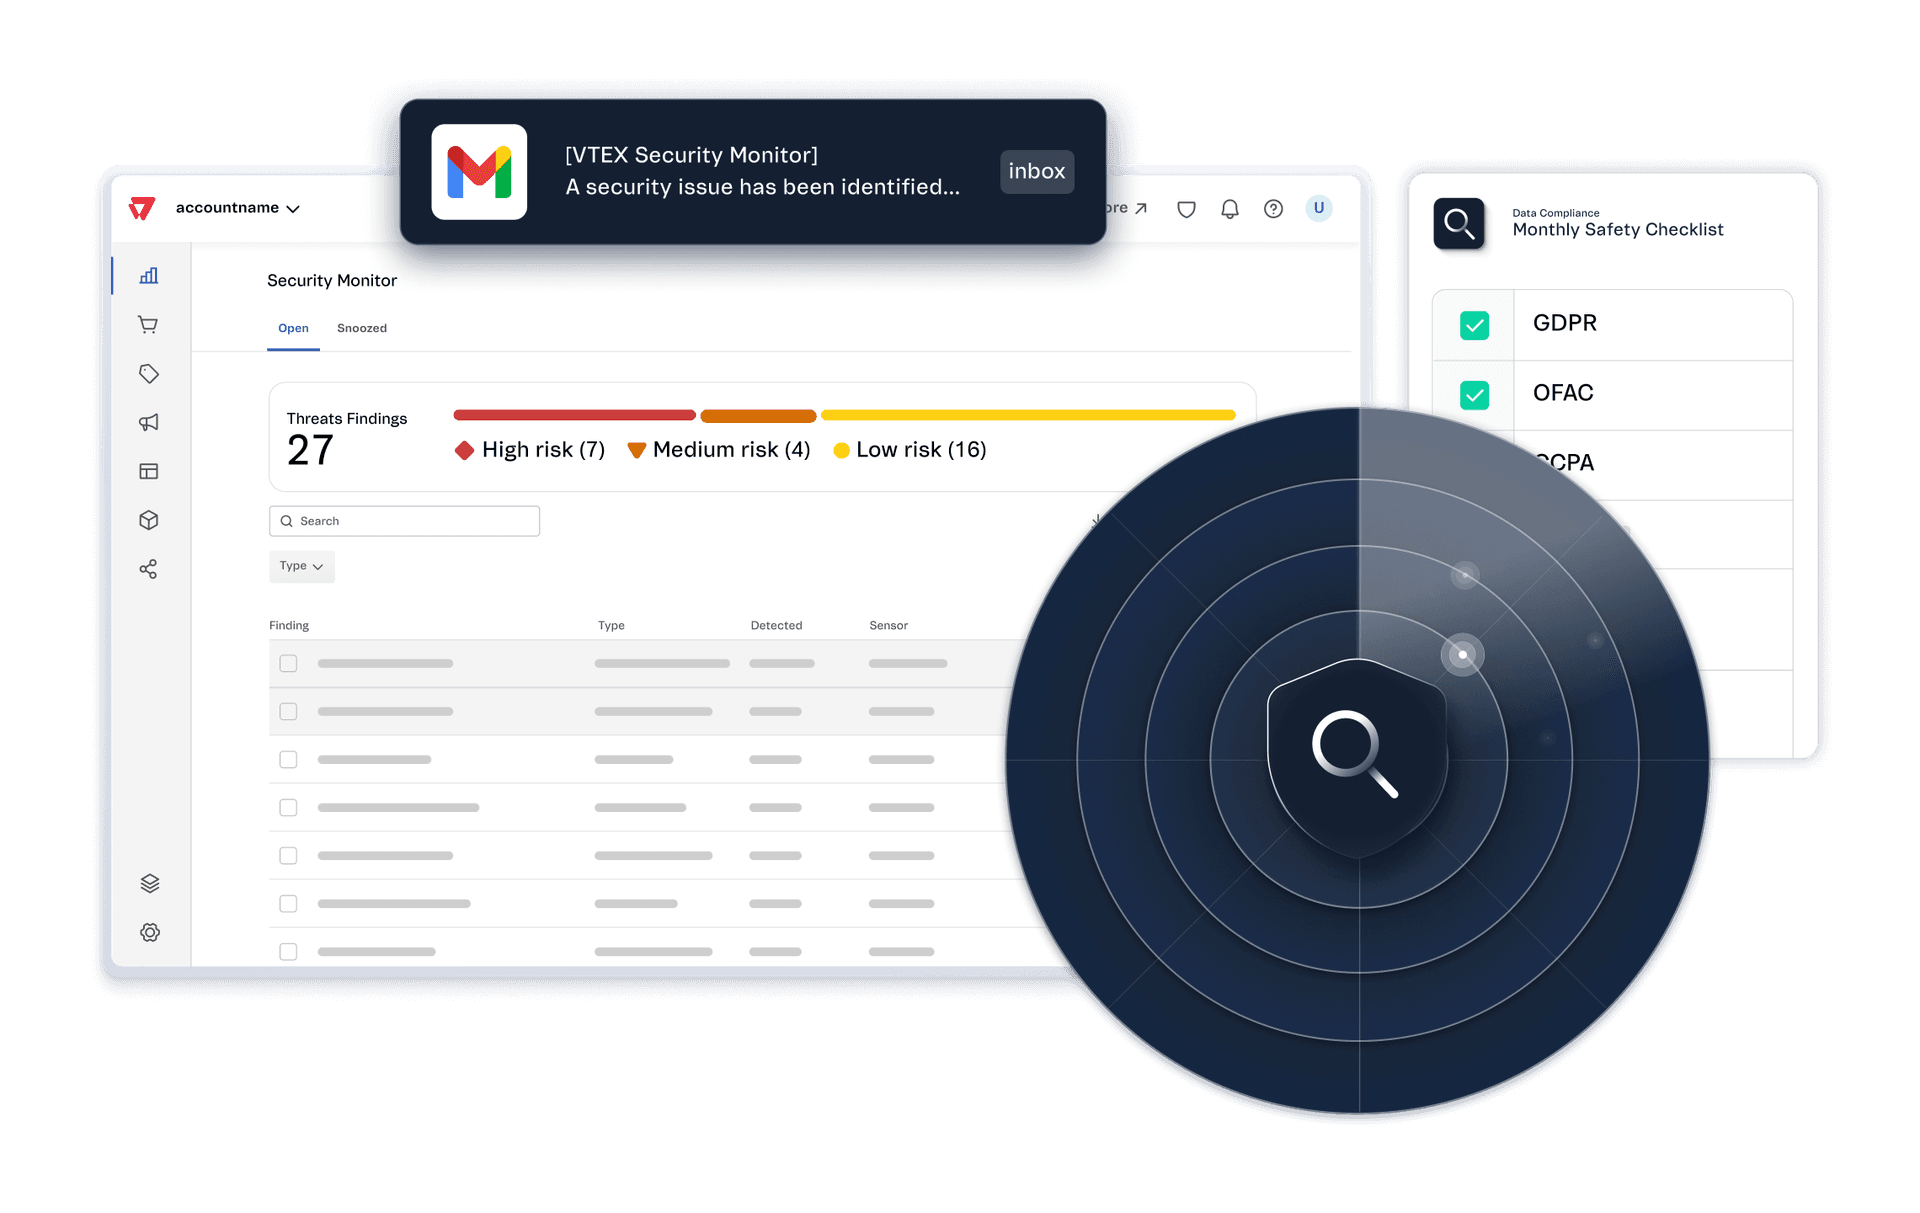
Task: Click the help question mark icon
Action: click(1270, 208)
